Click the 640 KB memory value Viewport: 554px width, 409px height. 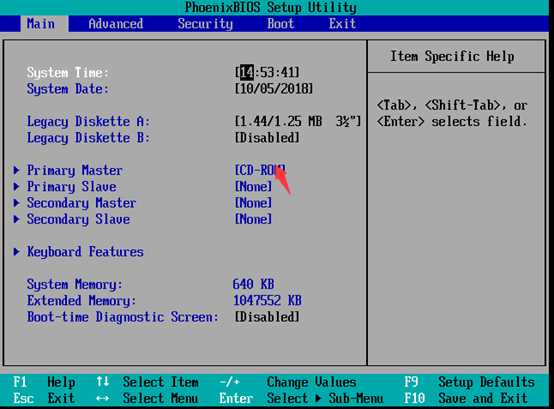click(x=253, y=284)
